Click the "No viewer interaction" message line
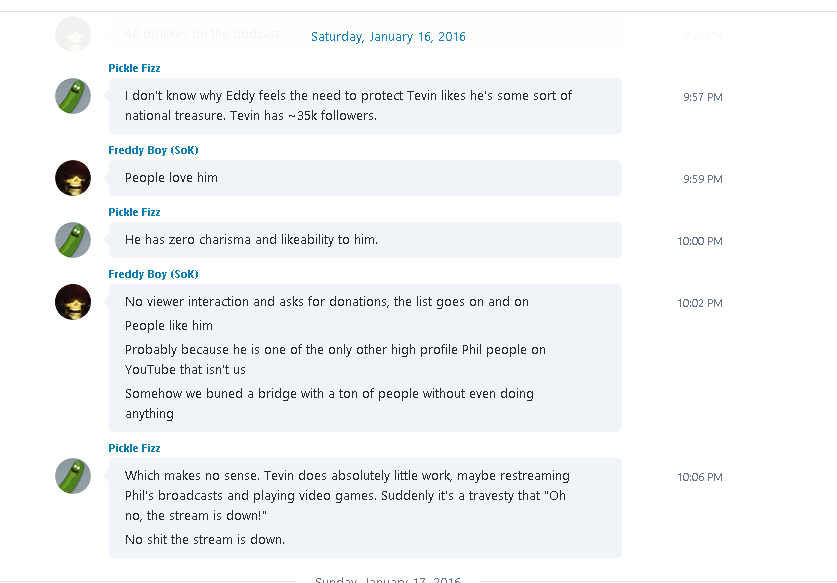Image resolution: width=837 pixels, height=583 pixels. [327, 302]
